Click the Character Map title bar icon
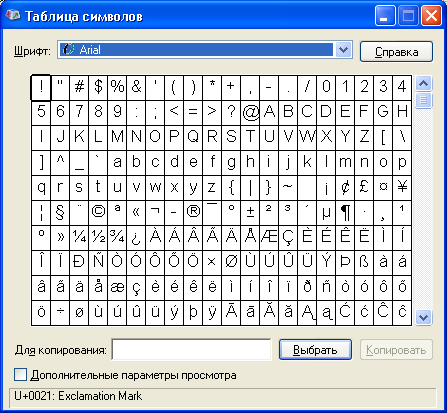447x413 pixels. (13, 15)
